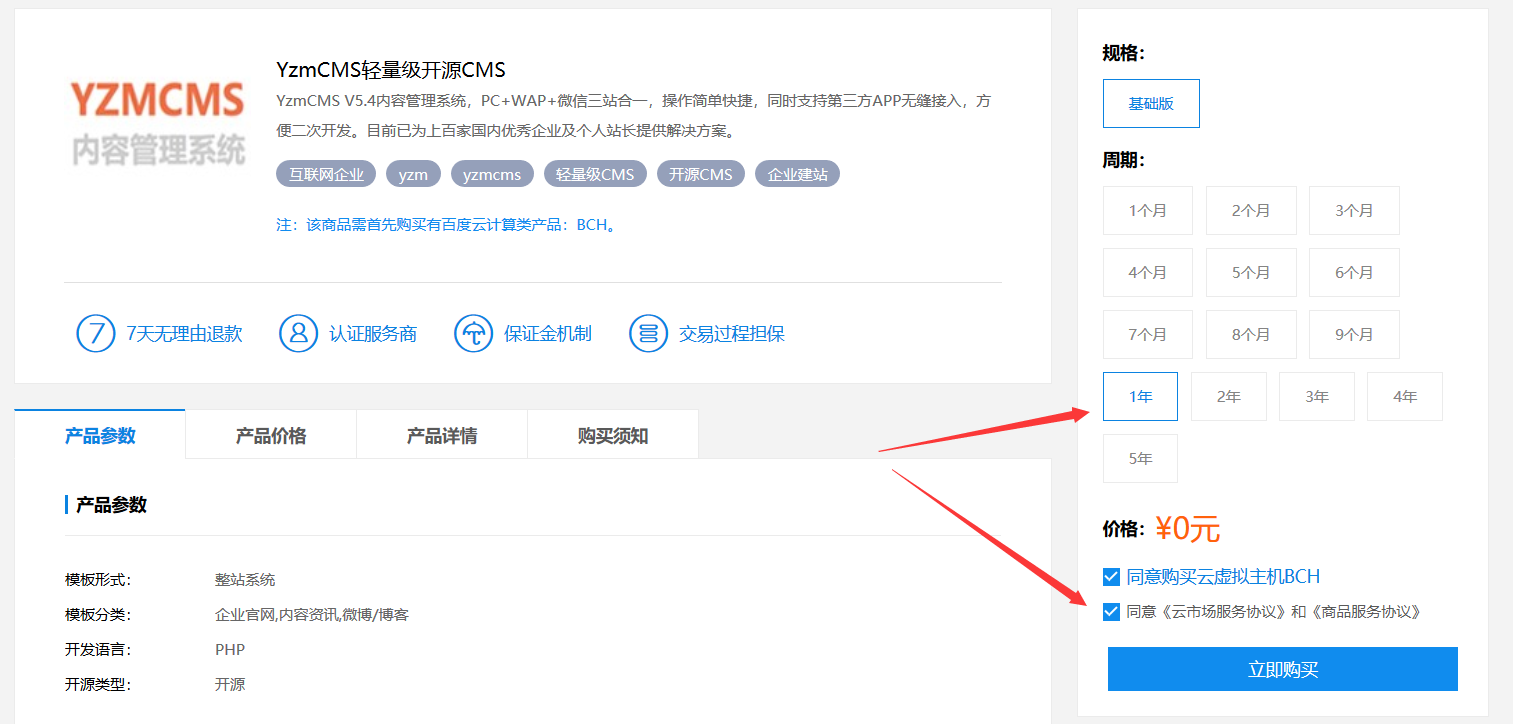Click the PHP development language value
Image resolution: width=1513 pixels, height=724 pixels.
[230, 650]
